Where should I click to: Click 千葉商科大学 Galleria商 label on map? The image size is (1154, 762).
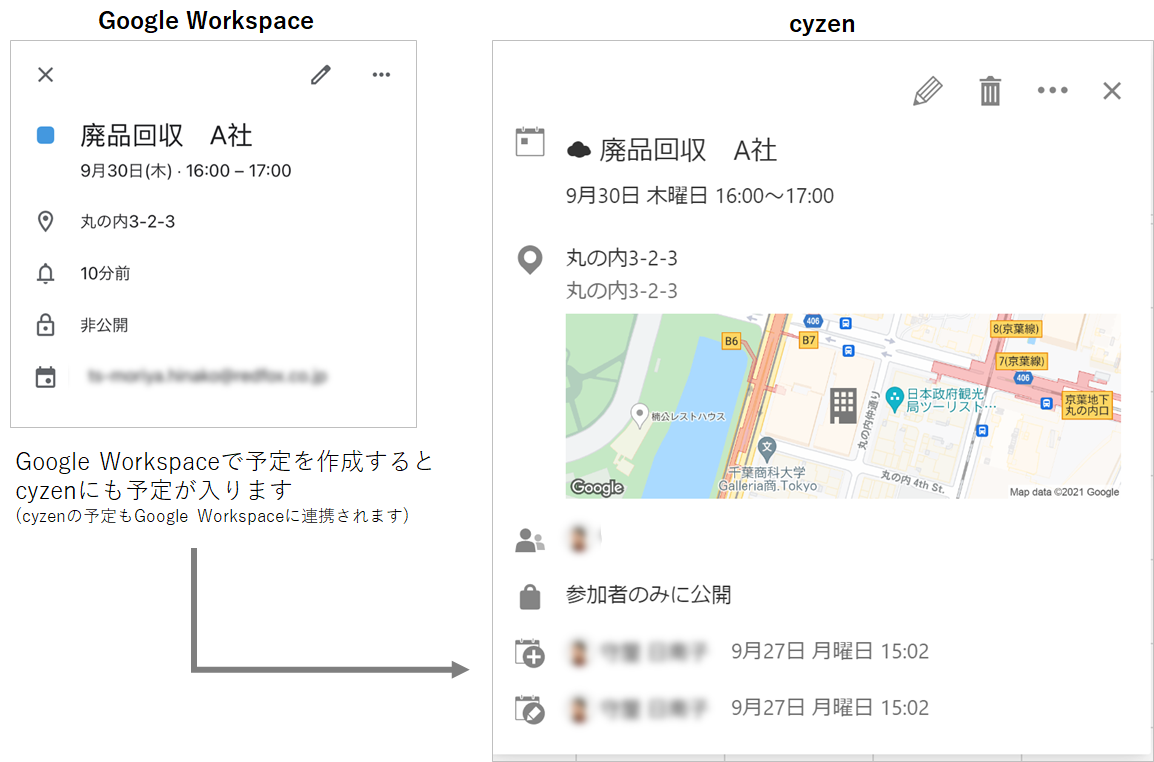(768, 479)
